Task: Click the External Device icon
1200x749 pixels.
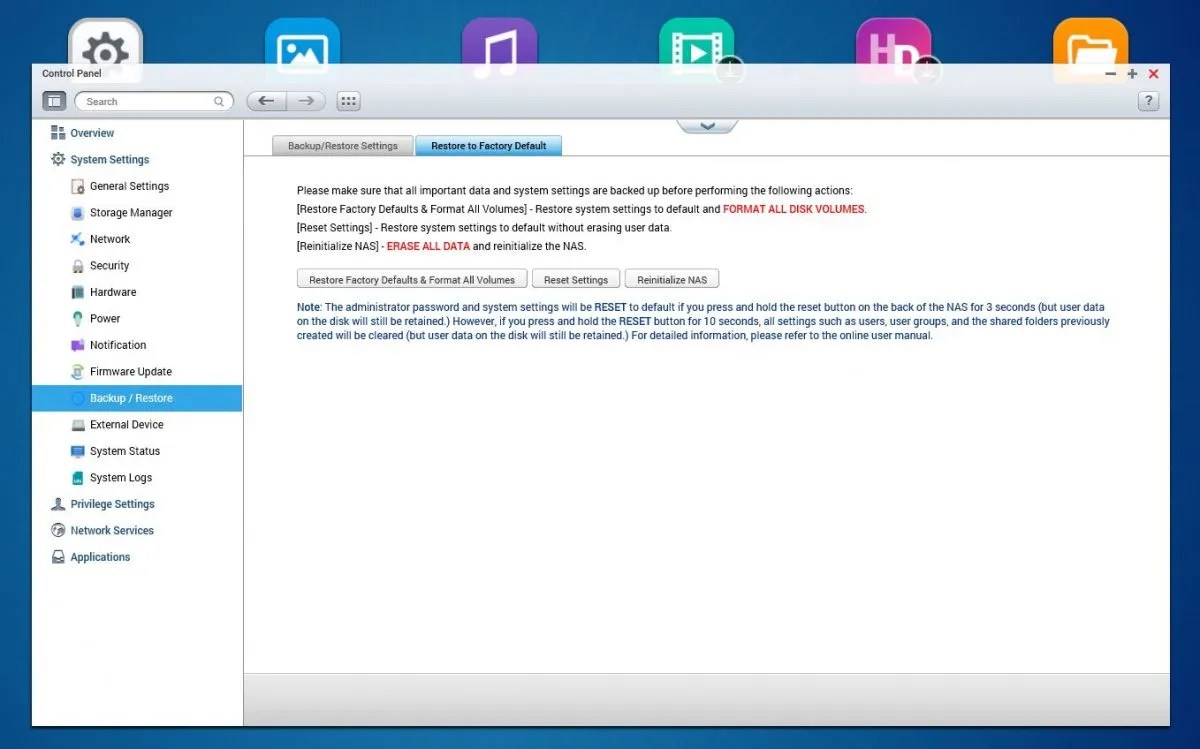Action: 78,425
